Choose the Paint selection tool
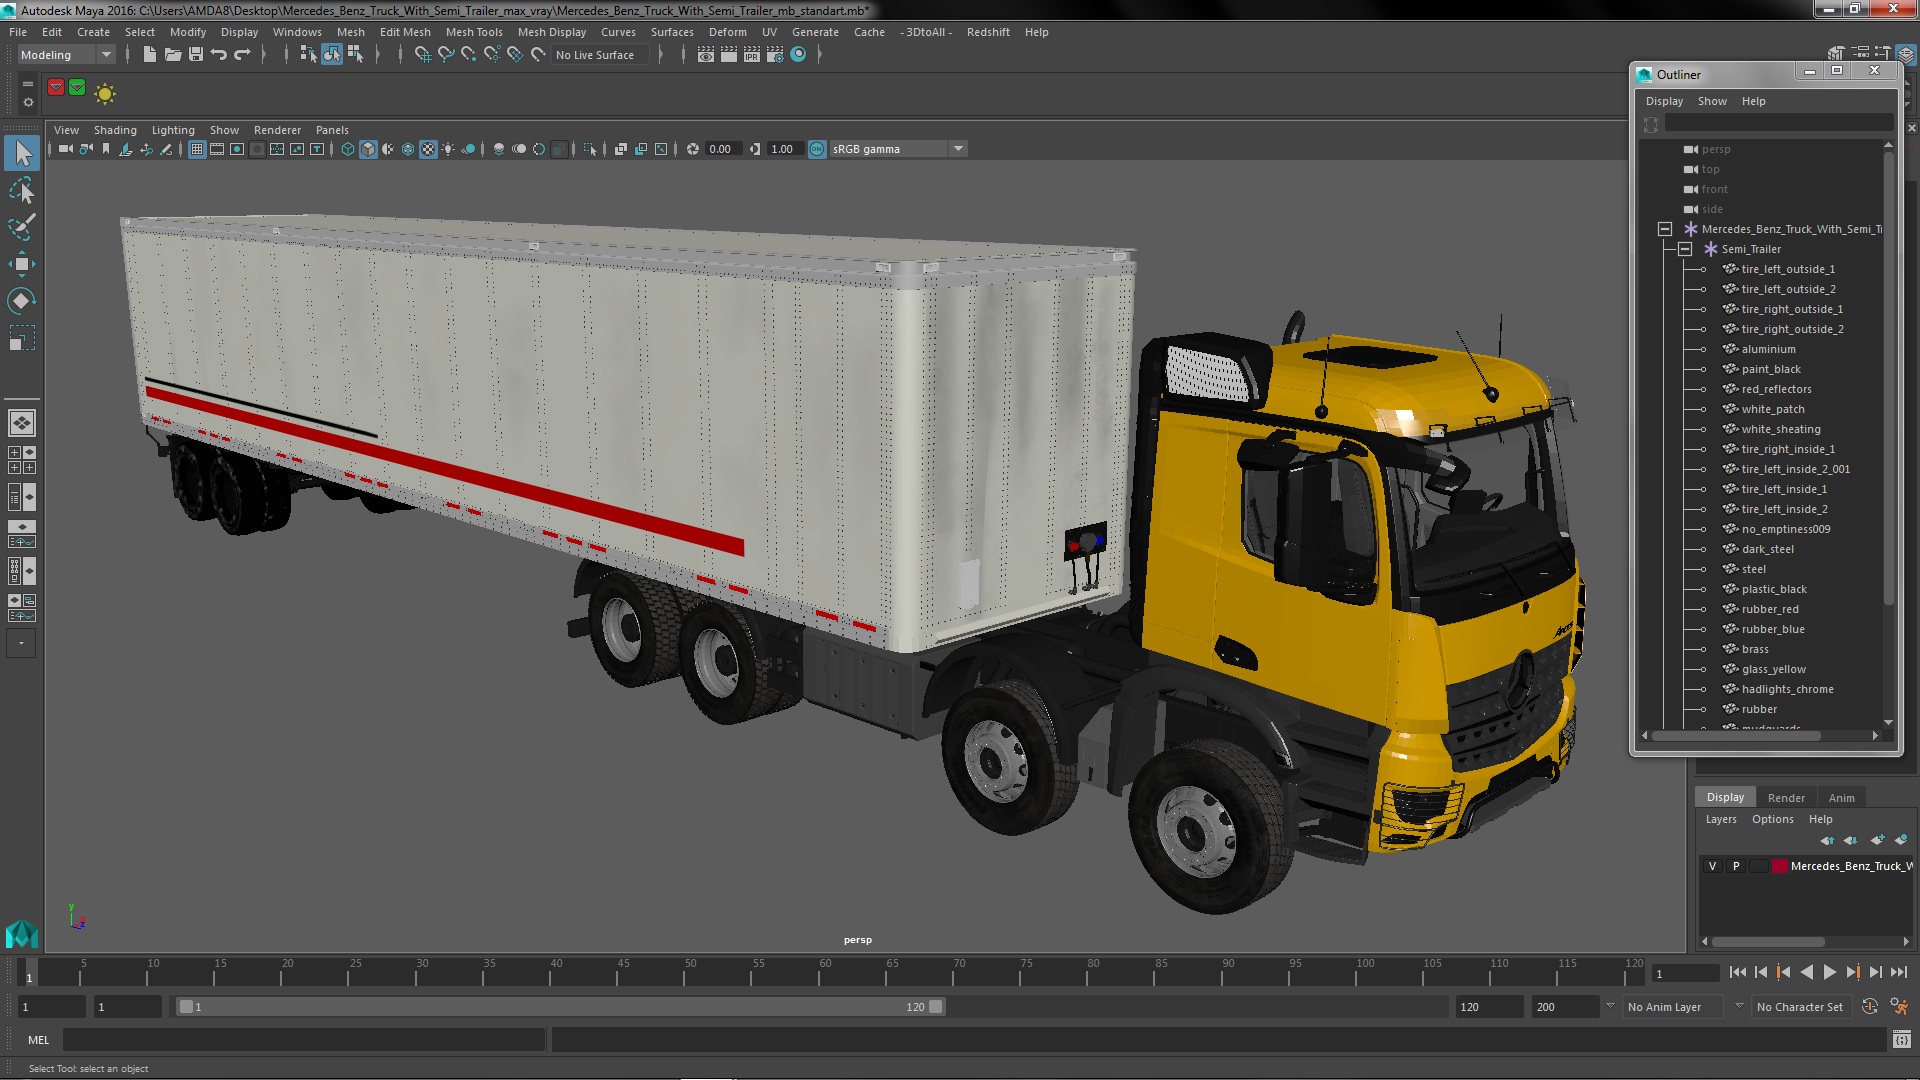The image size is (1920, 1080). coord(22,227)
